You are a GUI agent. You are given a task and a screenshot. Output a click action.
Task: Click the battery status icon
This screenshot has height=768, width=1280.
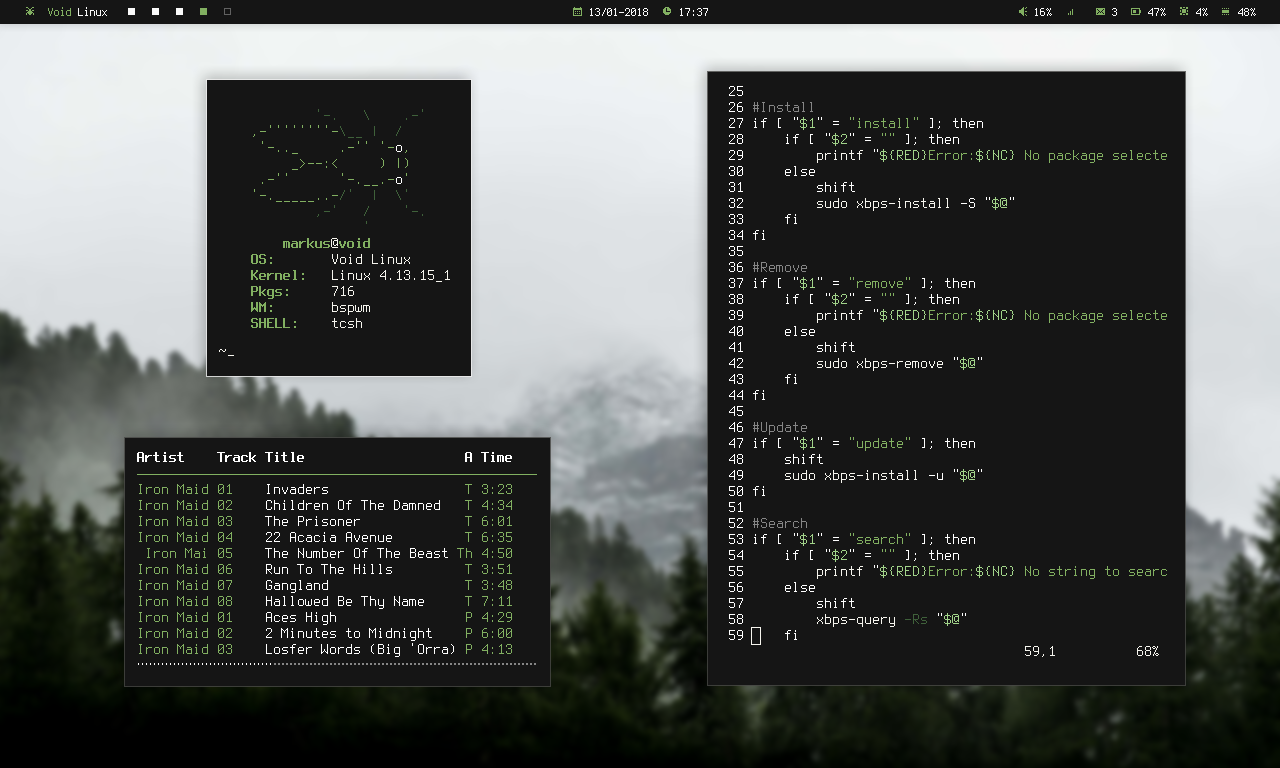[1136, 12]
